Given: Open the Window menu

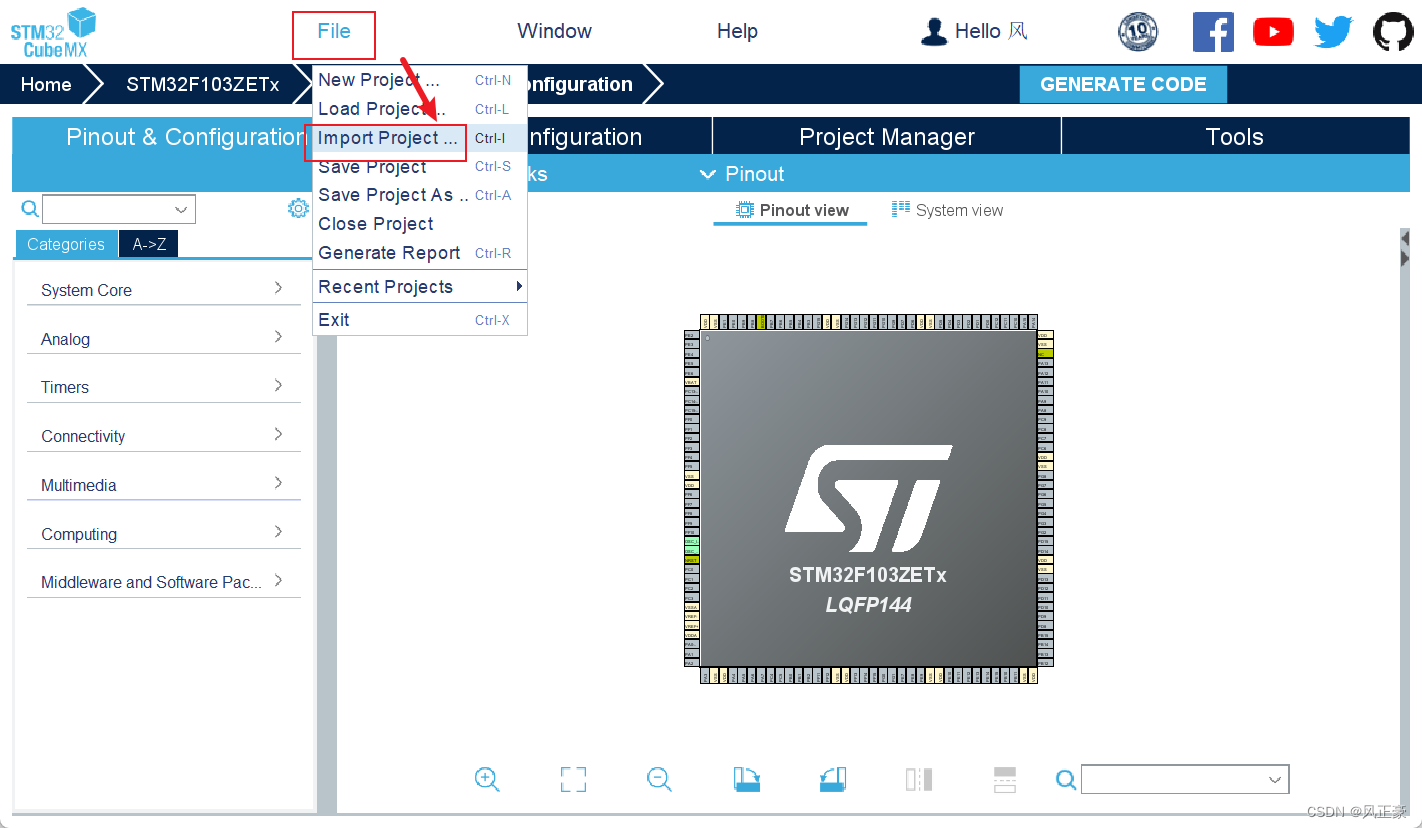Looking at the screenshot, I should pyautogui.click(x=554, y=31).
